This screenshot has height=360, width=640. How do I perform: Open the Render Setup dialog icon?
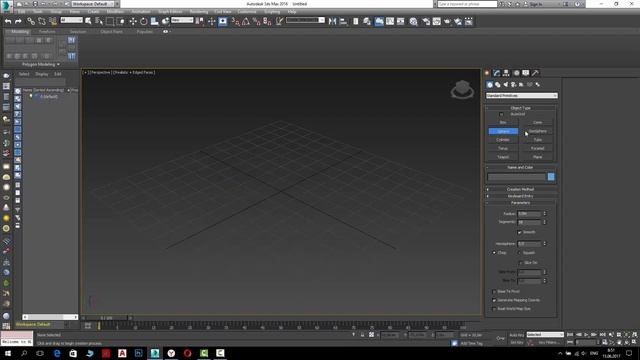tap(426, 21)
